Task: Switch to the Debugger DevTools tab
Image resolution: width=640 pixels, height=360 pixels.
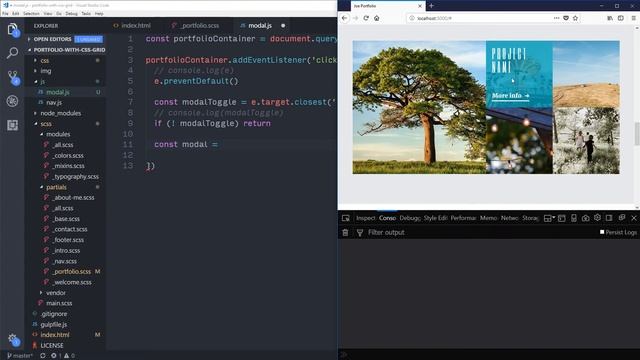Action: click(x=410, y=218)
